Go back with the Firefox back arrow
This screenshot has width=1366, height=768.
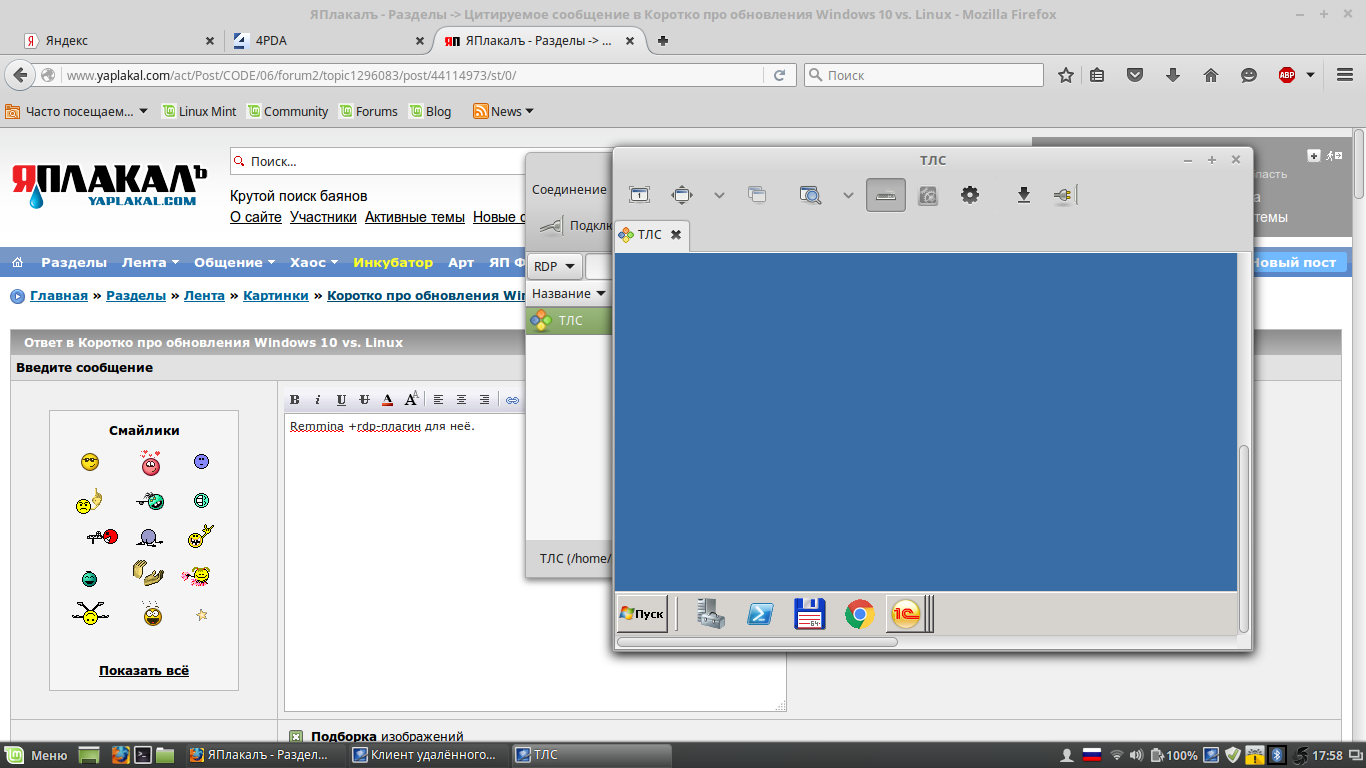coord(20,75)
